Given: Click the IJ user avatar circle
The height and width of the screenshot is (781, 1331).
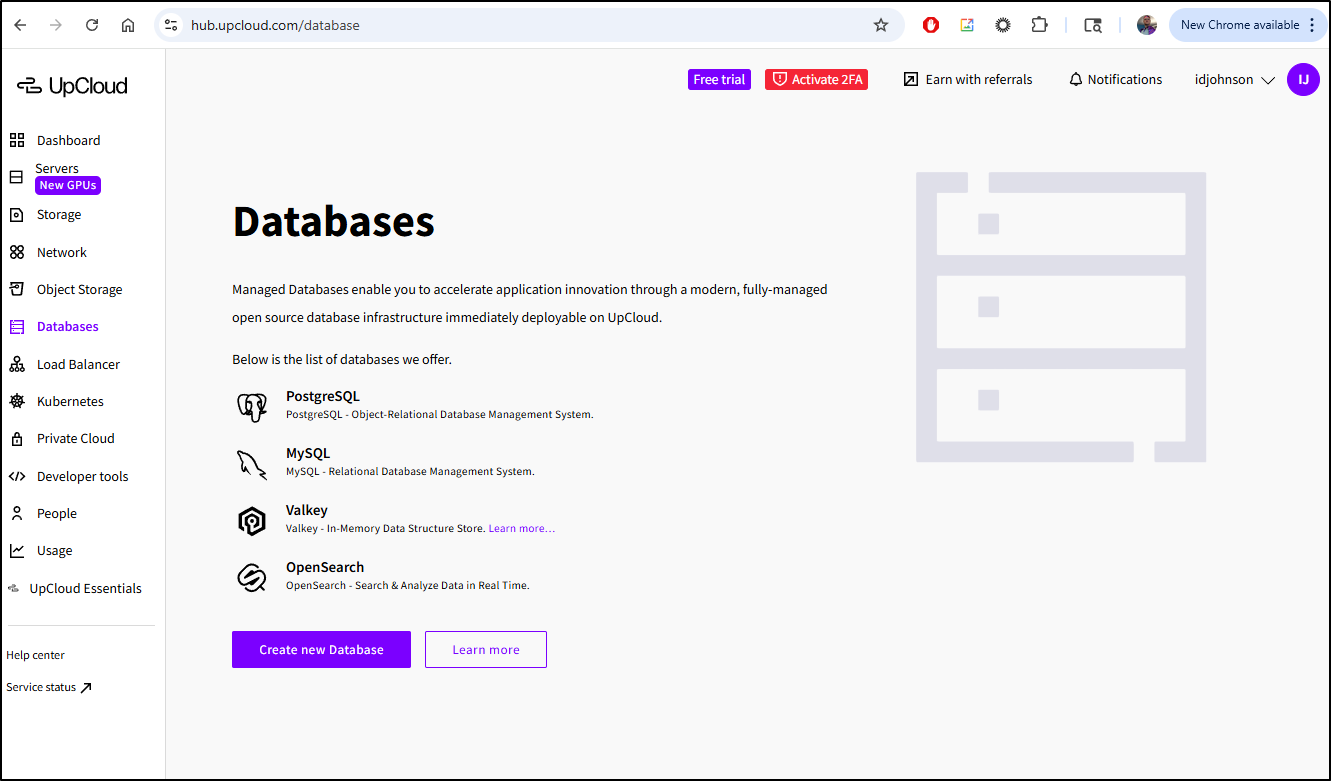Looking at the screenshot, I should (x=1303, y=79).
